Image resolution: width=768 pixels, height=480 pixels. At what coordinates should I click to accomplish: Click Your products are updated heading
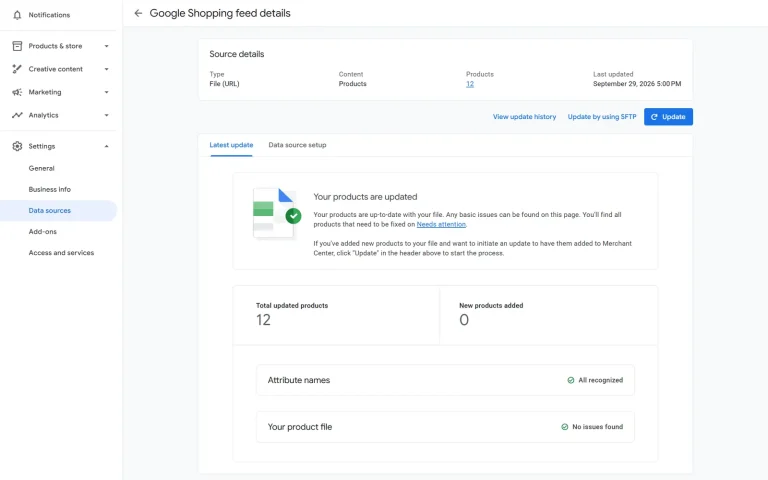tap(365, 197)
